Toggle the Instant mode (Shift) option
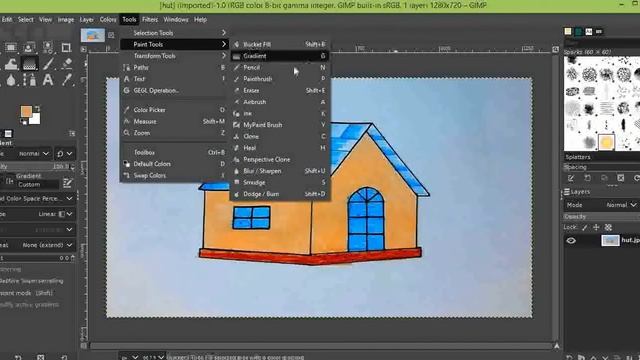 pos(27,293)
